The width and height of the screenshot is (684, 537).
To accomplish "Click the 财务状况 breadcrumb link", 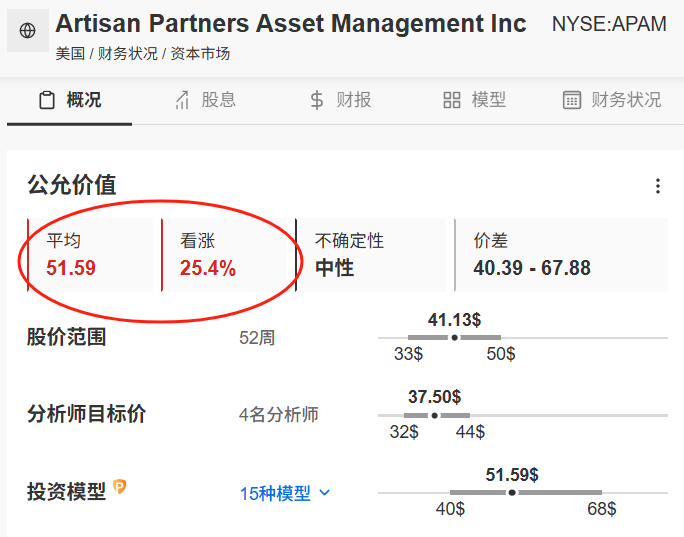I will [x=127, y=54].
